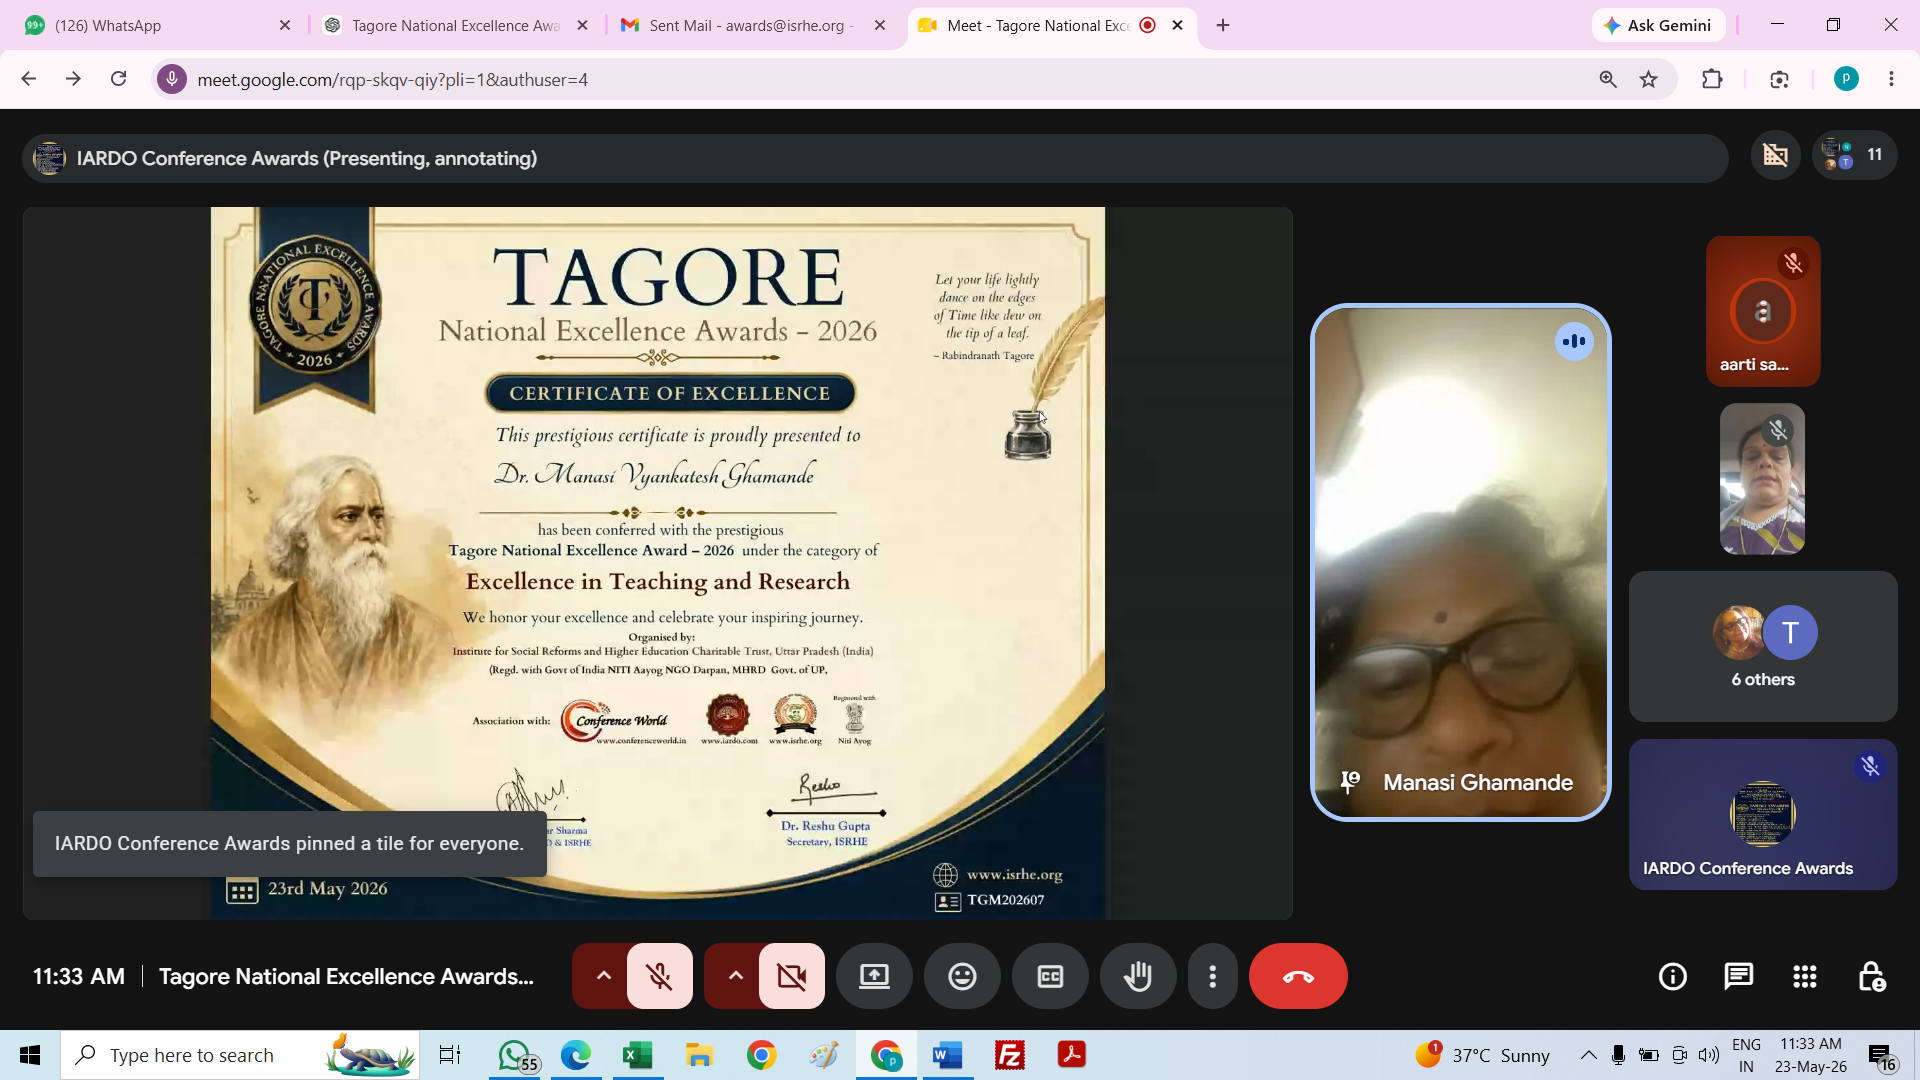Select IARDO Conference Awards participant tile
The width and height of the screenshot is (1920, 1080).
click(x=1763, y=814)
